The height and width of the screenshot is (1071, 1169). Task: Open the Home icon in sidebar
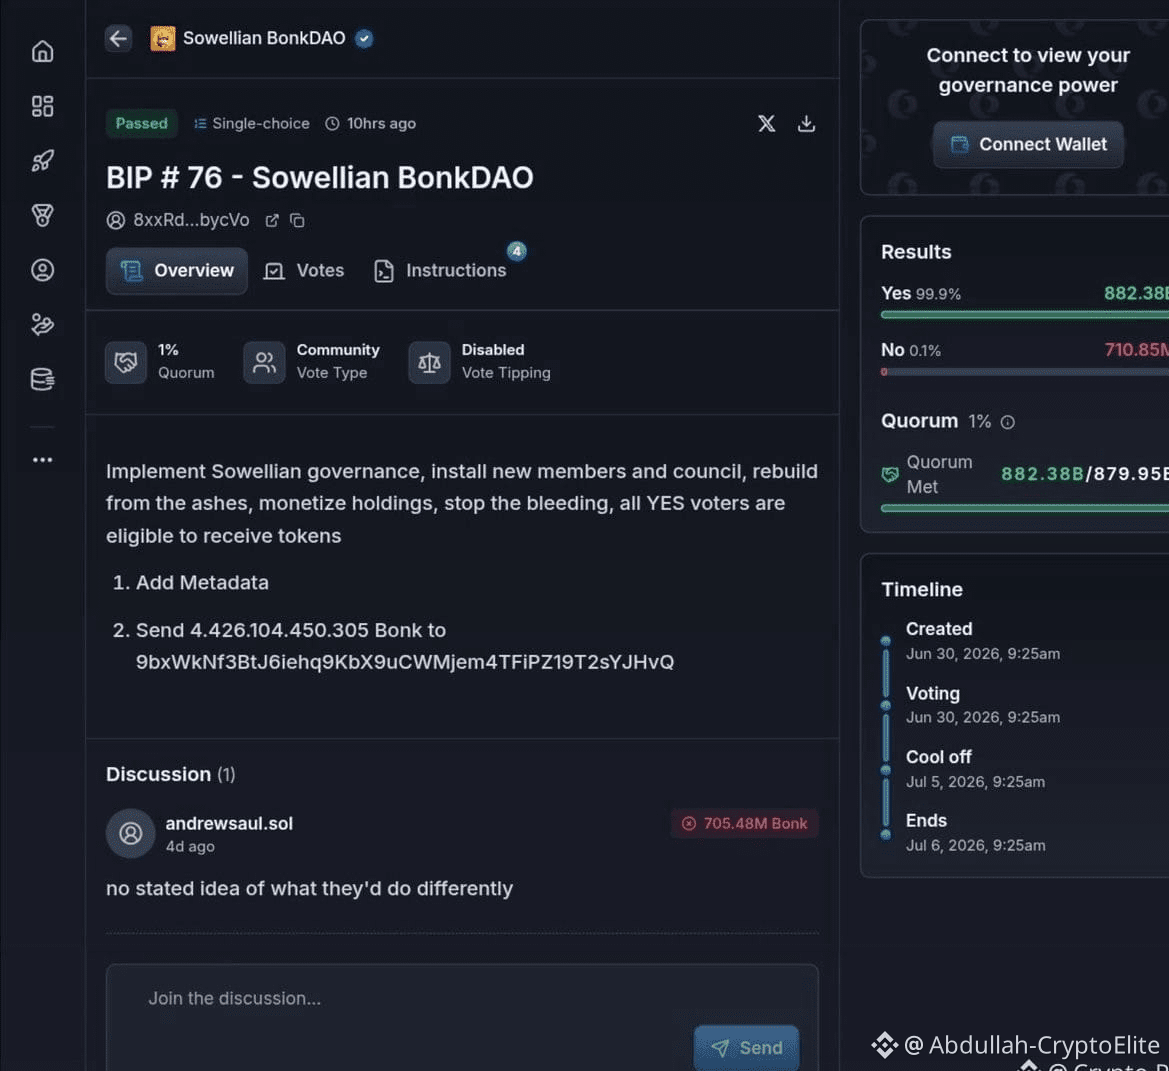pyautogui.click(x=42, y=51)
